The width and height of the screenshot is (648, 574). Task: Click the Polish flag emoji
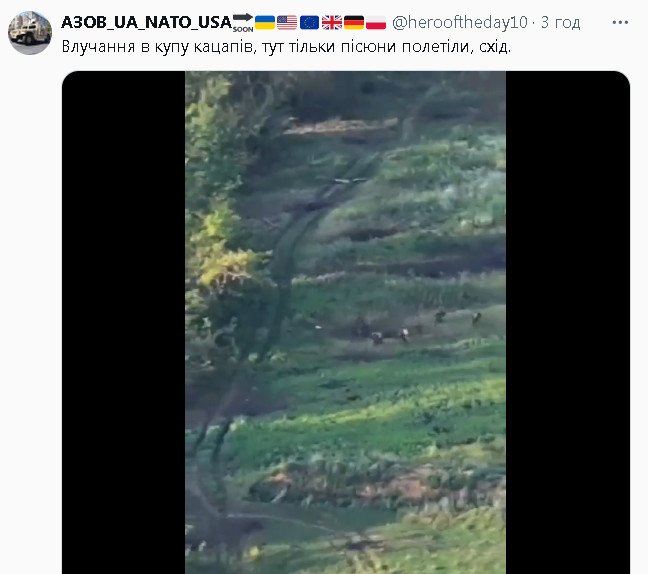pos(376,22)
